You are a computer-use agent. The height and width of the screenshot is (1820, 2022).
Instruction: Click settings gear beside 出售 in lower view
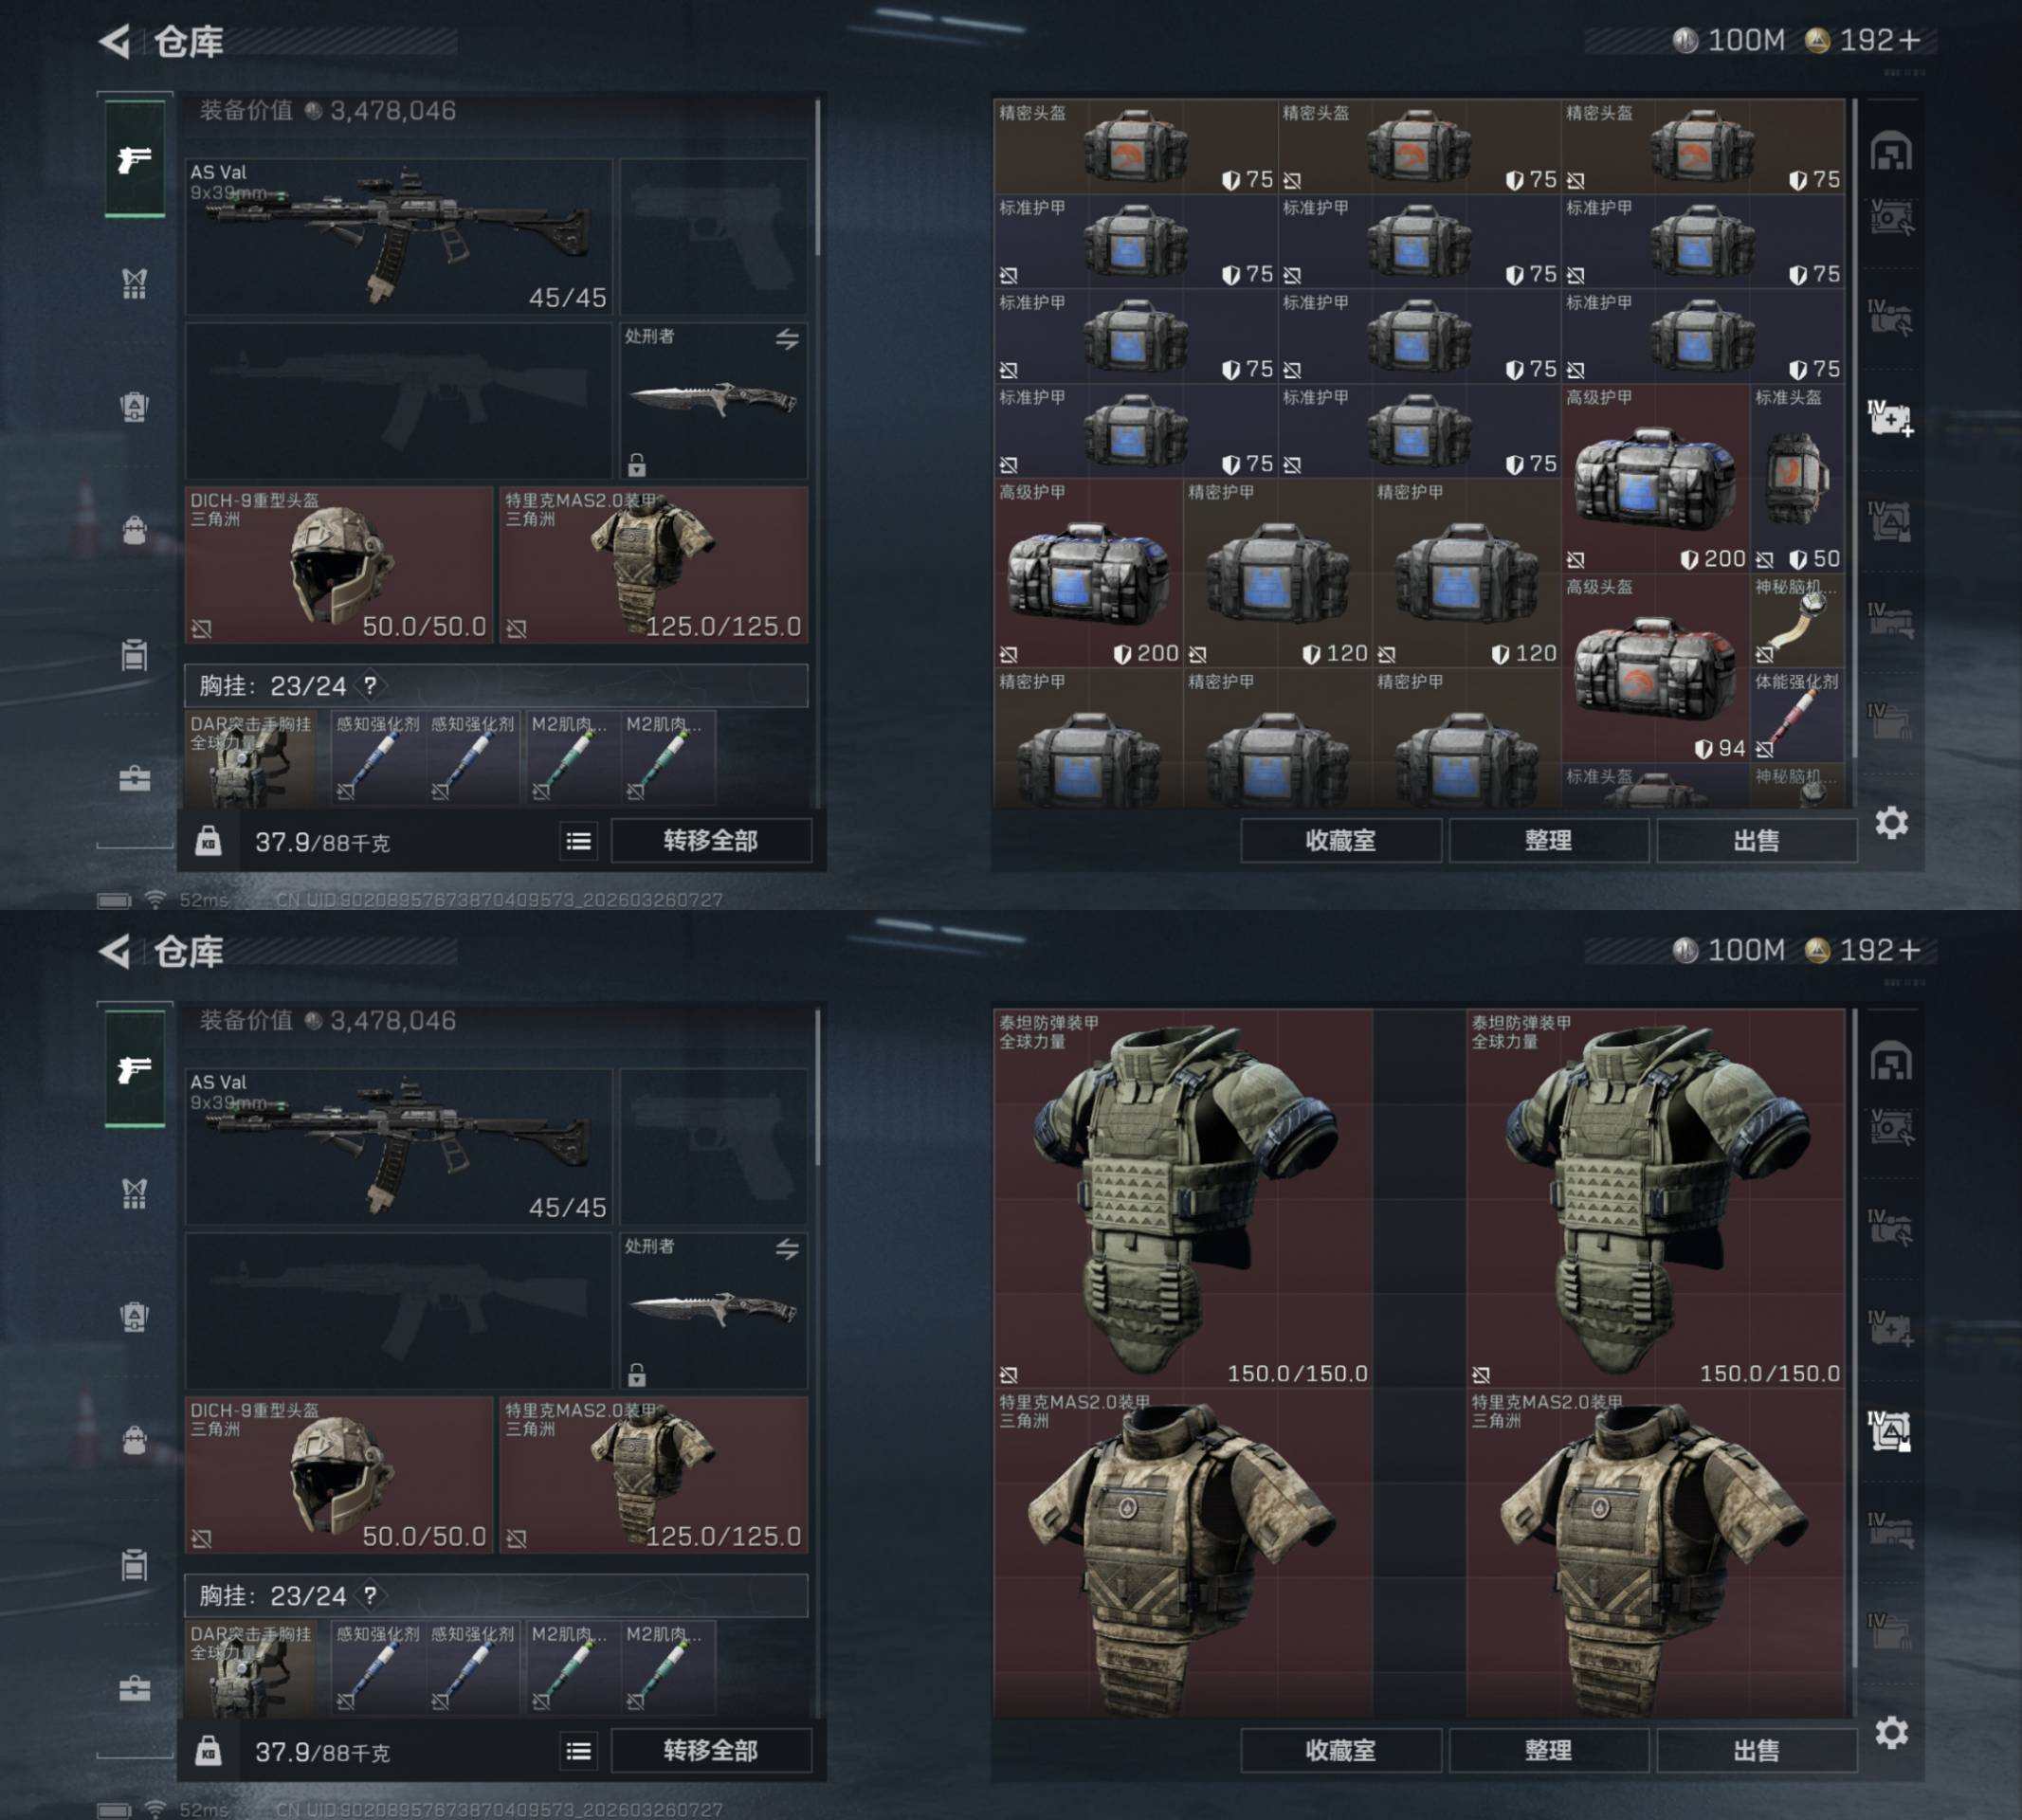tap(1891, 1732)
